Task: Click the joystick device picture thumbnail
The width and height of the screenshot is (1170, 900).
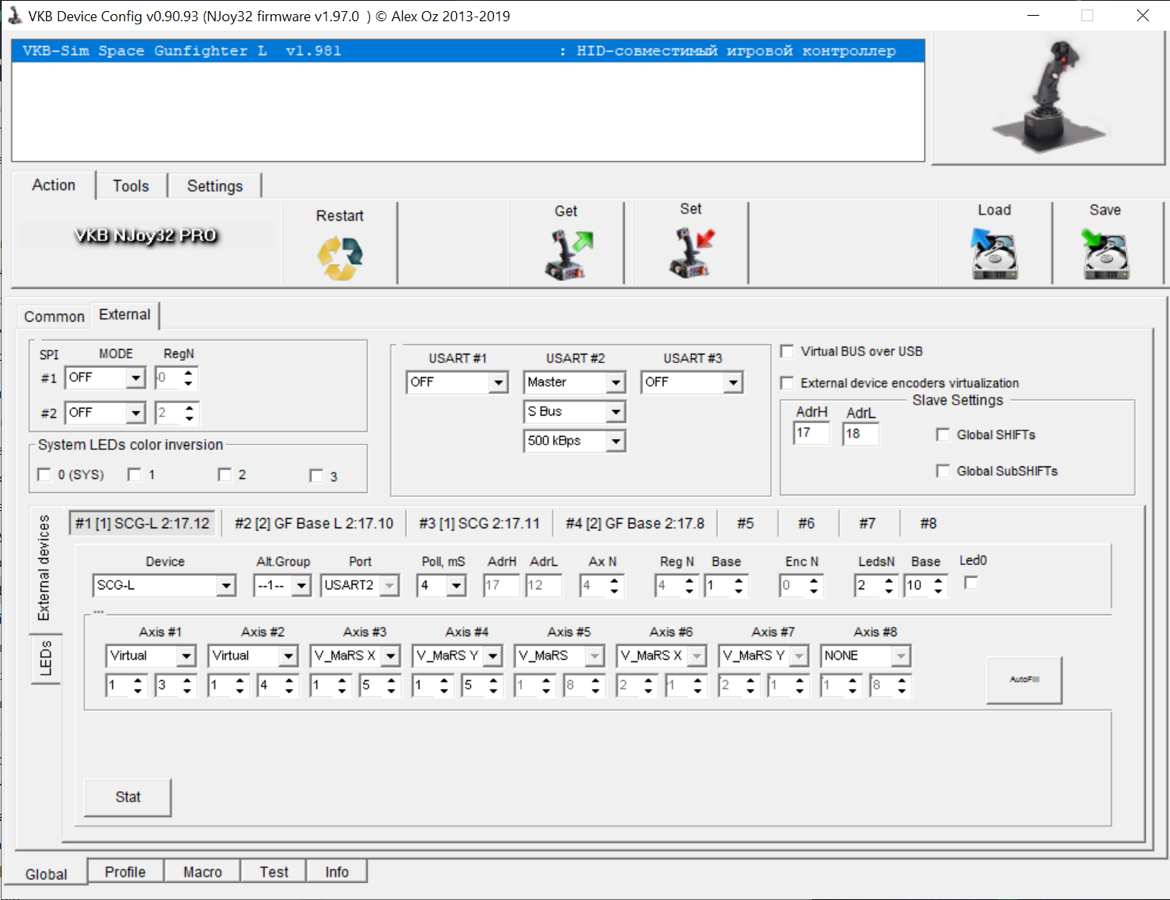Action: pos(1048,97)
